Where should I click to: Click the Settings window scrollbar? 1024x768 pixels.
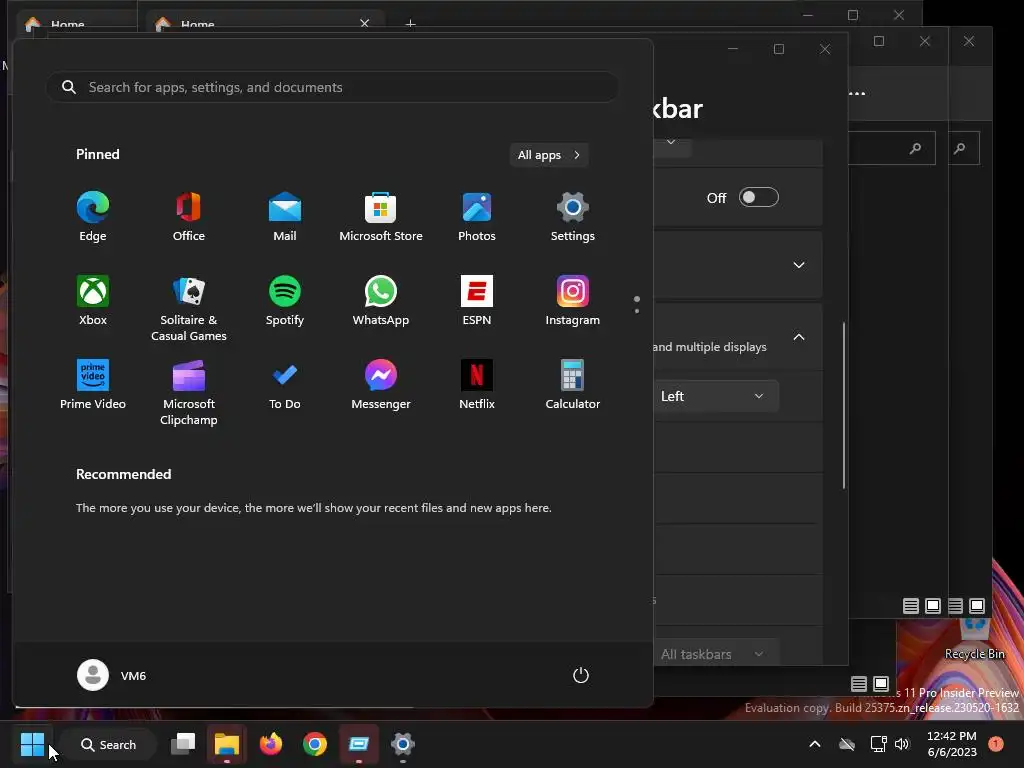point(844,405)
